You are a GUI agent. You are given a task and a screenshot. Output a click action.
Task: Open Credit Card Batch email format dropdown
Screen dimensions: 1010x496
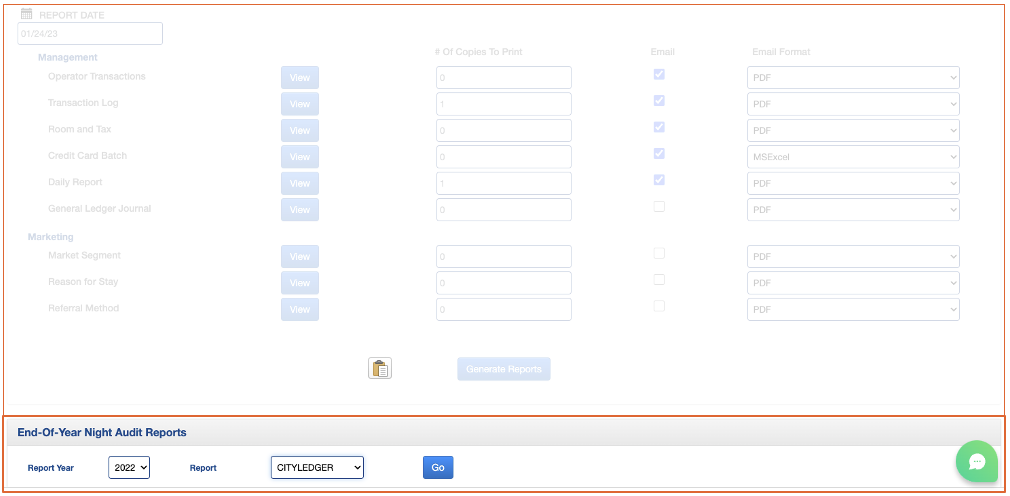853,157
